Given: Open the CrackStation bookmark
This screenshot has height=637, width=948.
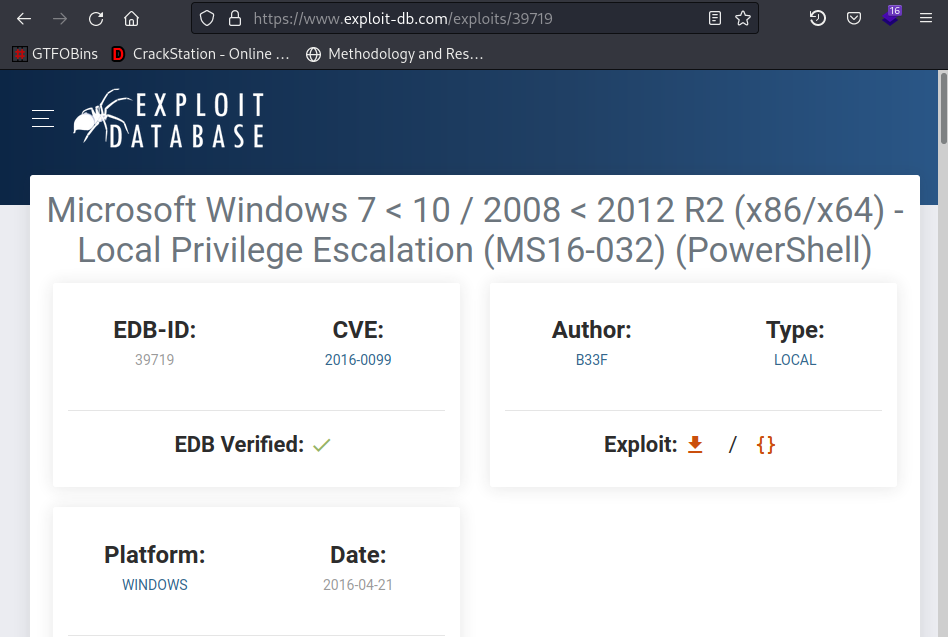Looking at the screenshot, I should coord(201,54).
